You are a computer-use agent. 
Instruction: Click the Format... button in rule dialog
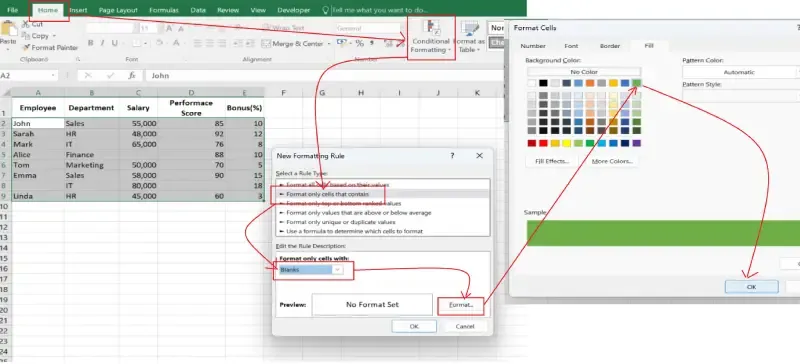pyautogui.click(x=461, y=305)
